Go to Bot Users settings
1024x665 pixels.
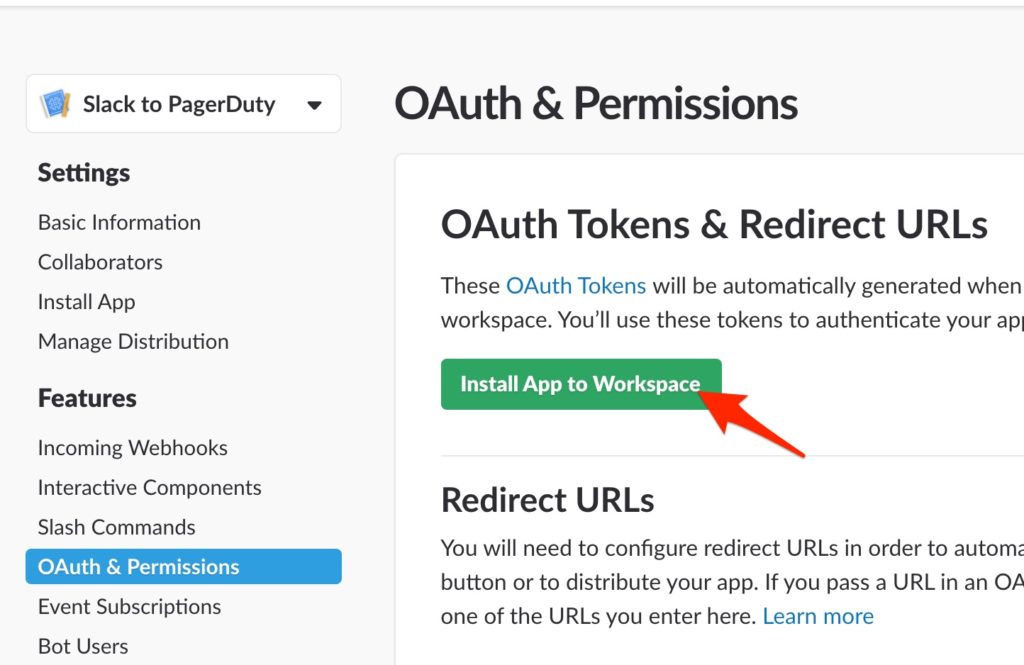(83, 646)
